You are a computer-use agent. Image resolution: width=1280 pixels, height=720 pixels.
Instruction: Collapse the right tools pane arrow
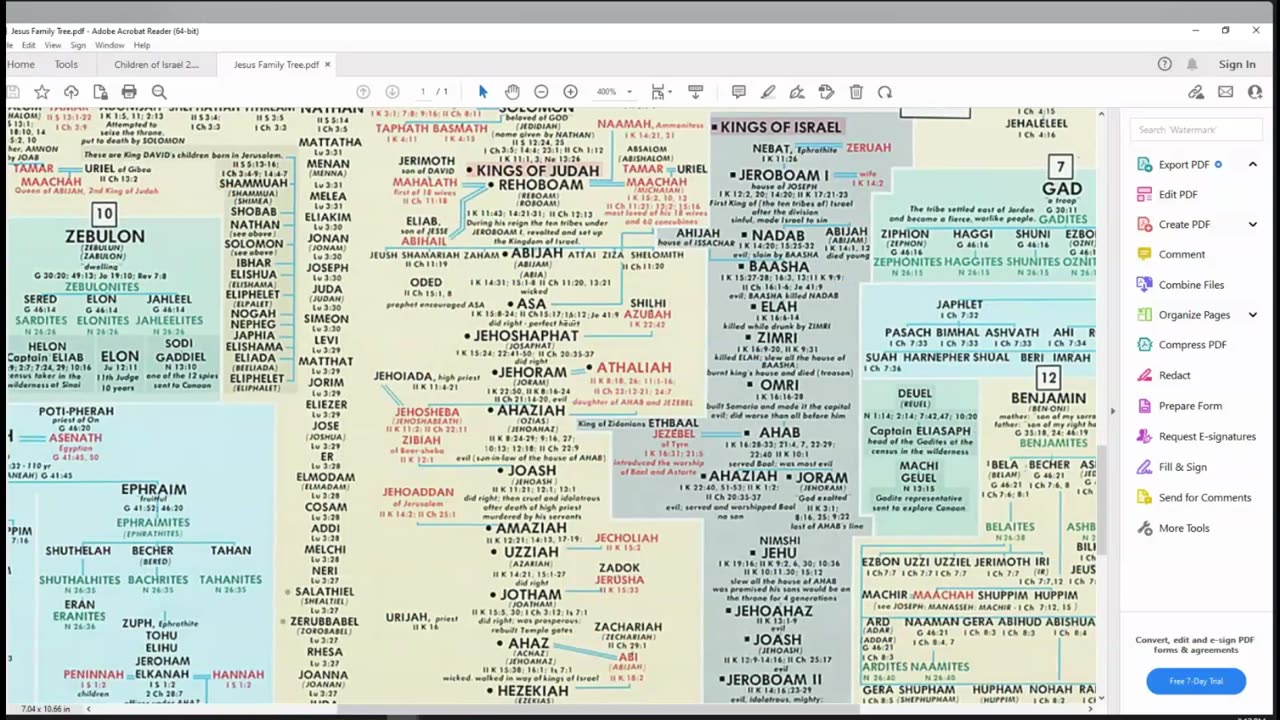point(1112,411)
